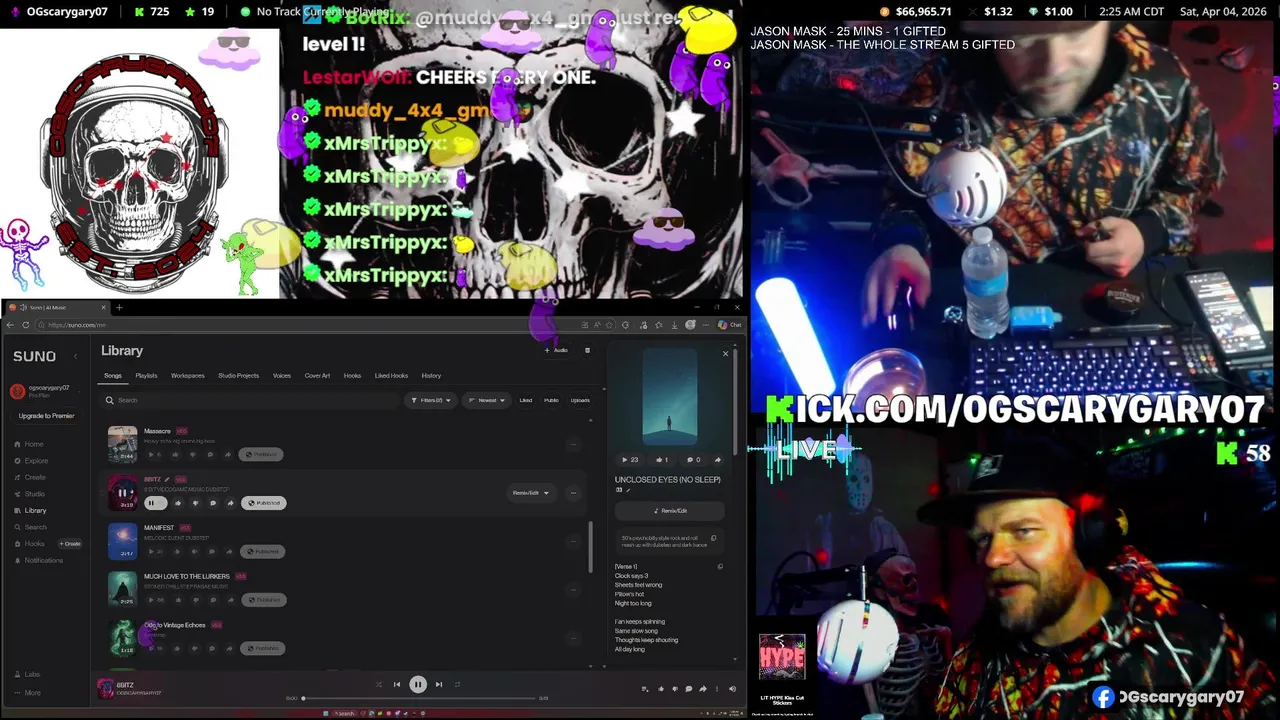1280x720 pixels.
Task: Open Explore in Suno sidebar
Action: [30, 461]
